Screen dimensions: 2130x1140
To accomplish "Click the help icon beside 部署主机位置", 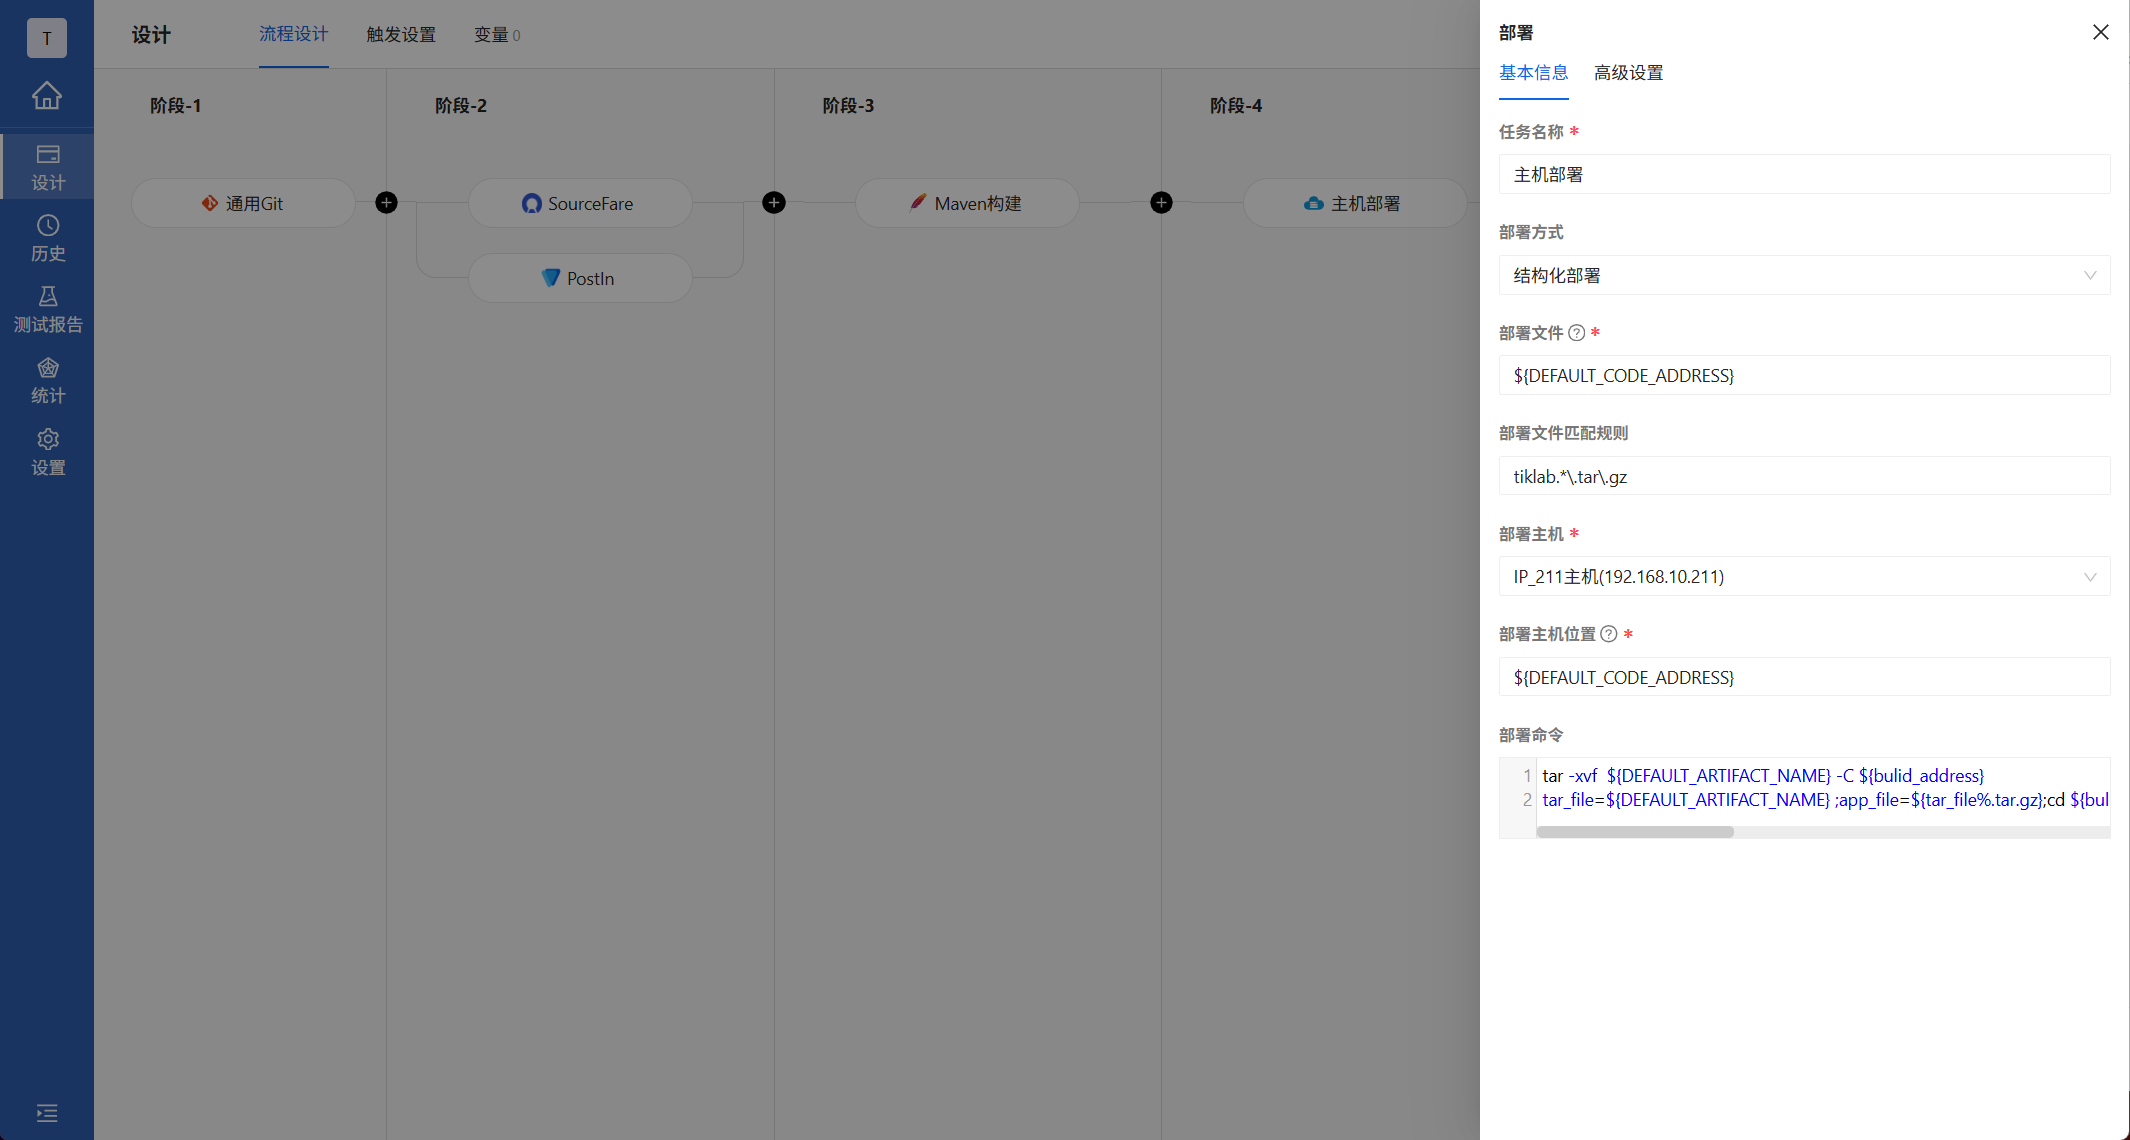I will point(1609,634).
